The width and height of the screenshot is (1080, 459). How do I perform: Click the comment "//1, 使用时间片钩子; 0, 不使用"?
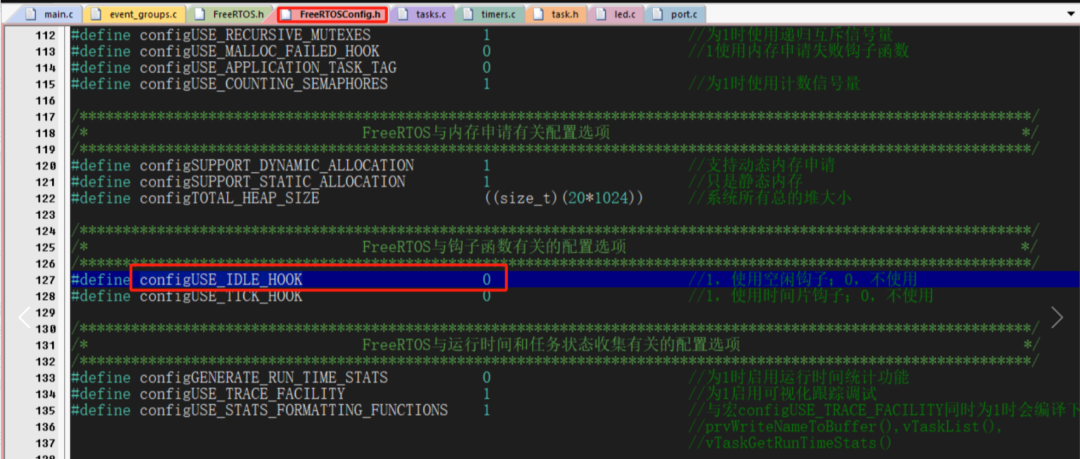coord(811,296)
